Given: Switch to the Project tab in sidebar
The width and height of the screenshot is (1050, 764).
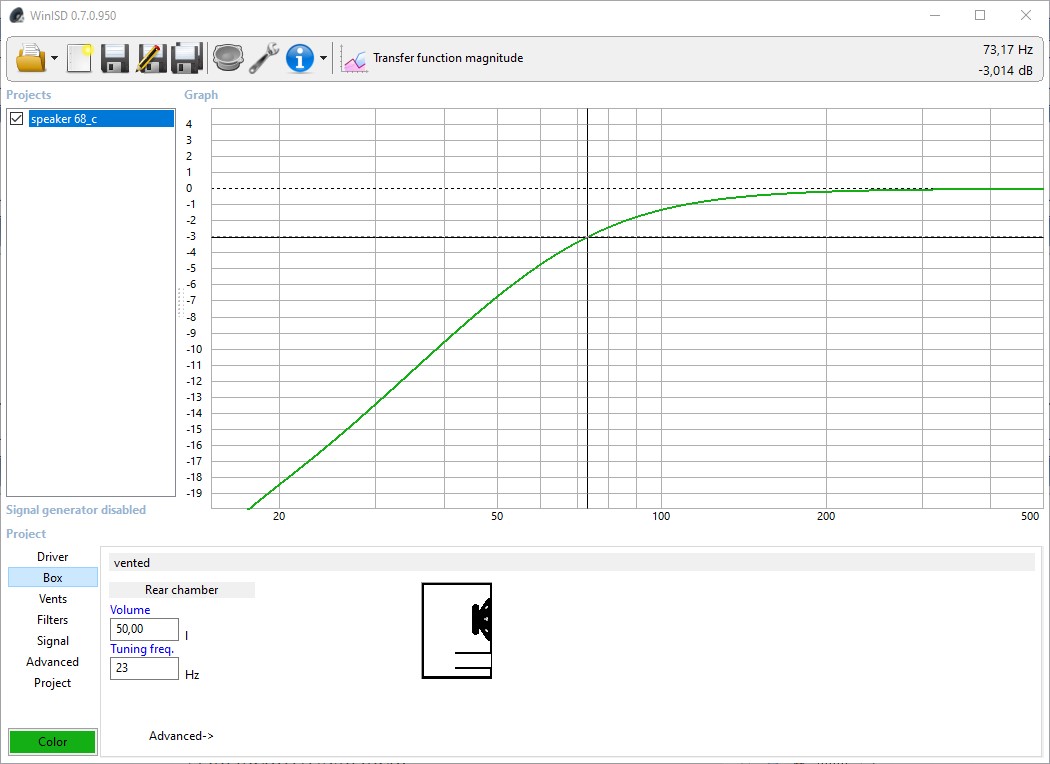Looking at the screenshot, I should [x=53, y=683].
